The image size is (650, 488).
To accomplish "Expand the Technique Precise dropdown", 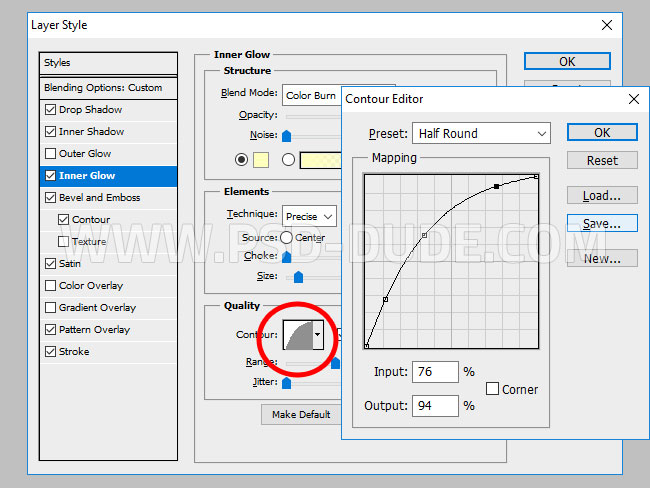I will tap(310, 216).
